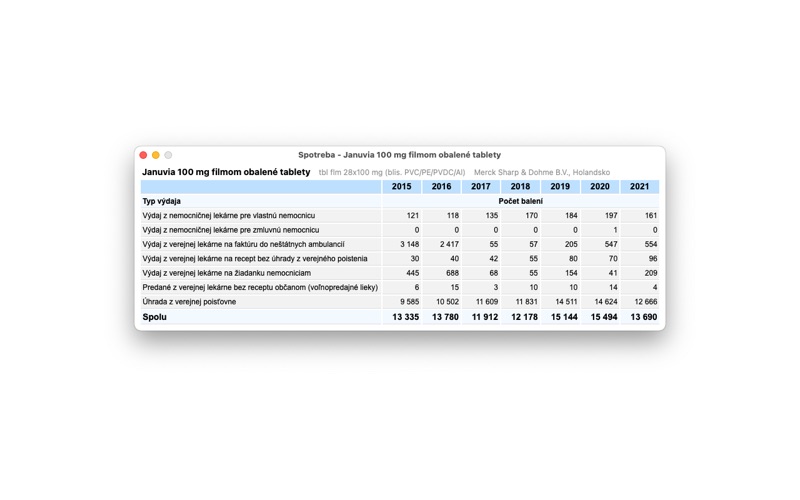Viewport: 800px width, 500px height.
Task: Select the 2015 column header
Action: 402,187
